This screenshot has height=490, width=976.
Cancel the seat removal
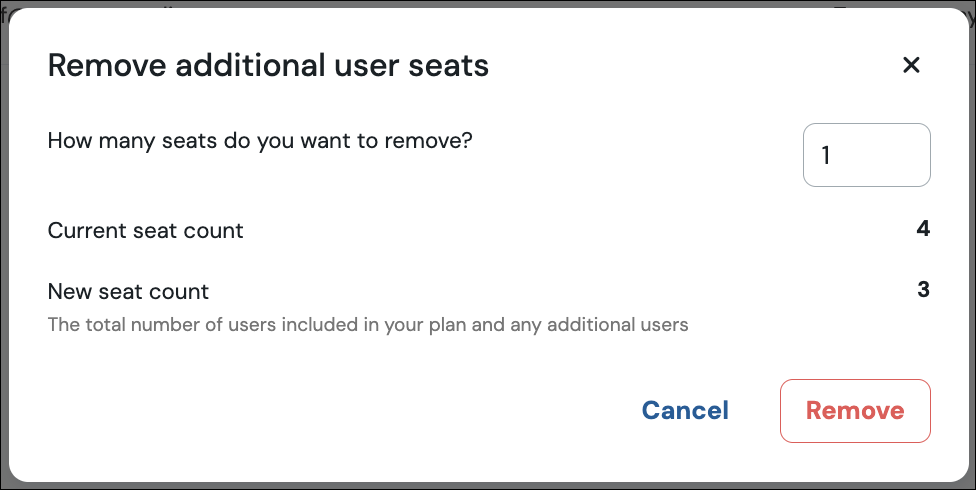point(685,410)
